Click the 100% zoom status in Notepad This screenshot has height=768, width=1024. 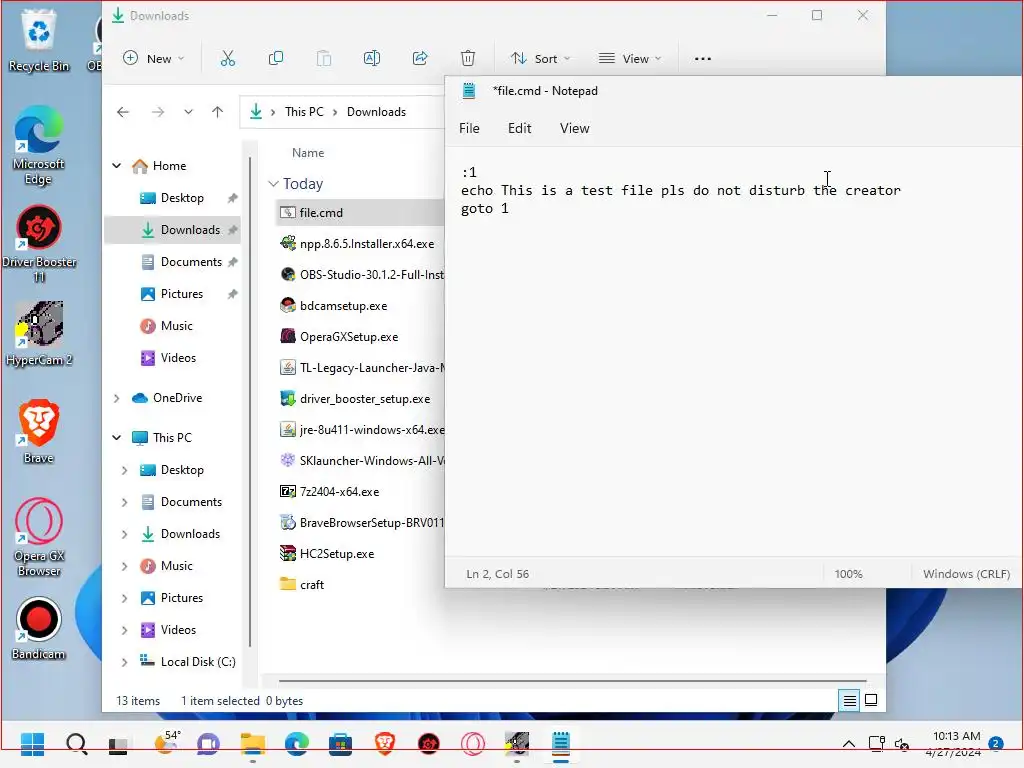tap(848, 574)
